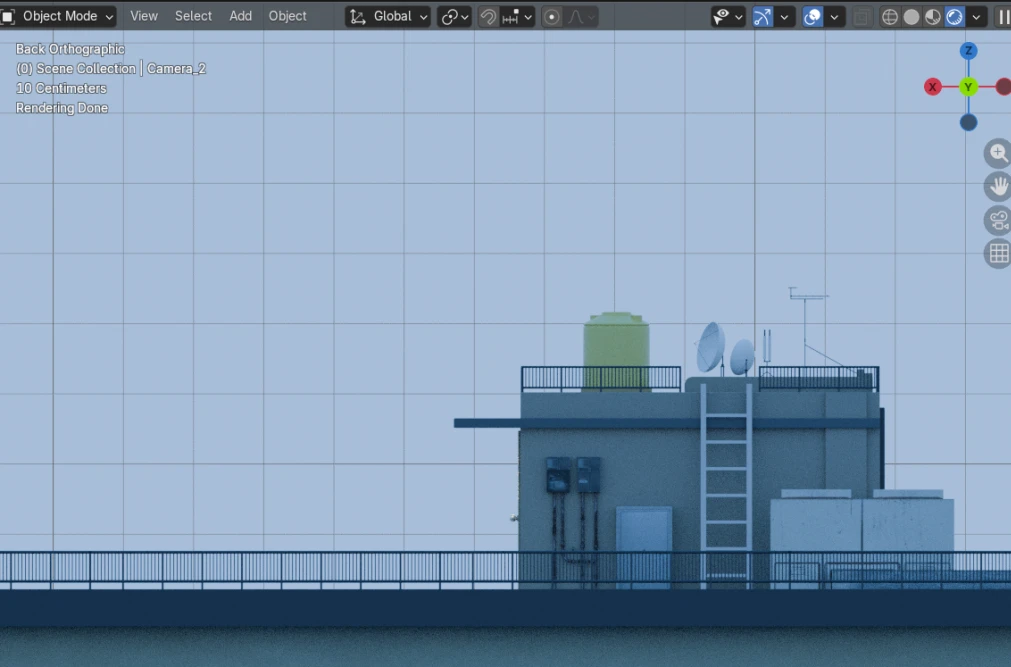Click the red X axis gizmo
The image size is (1011, 667).
[932, 86]
